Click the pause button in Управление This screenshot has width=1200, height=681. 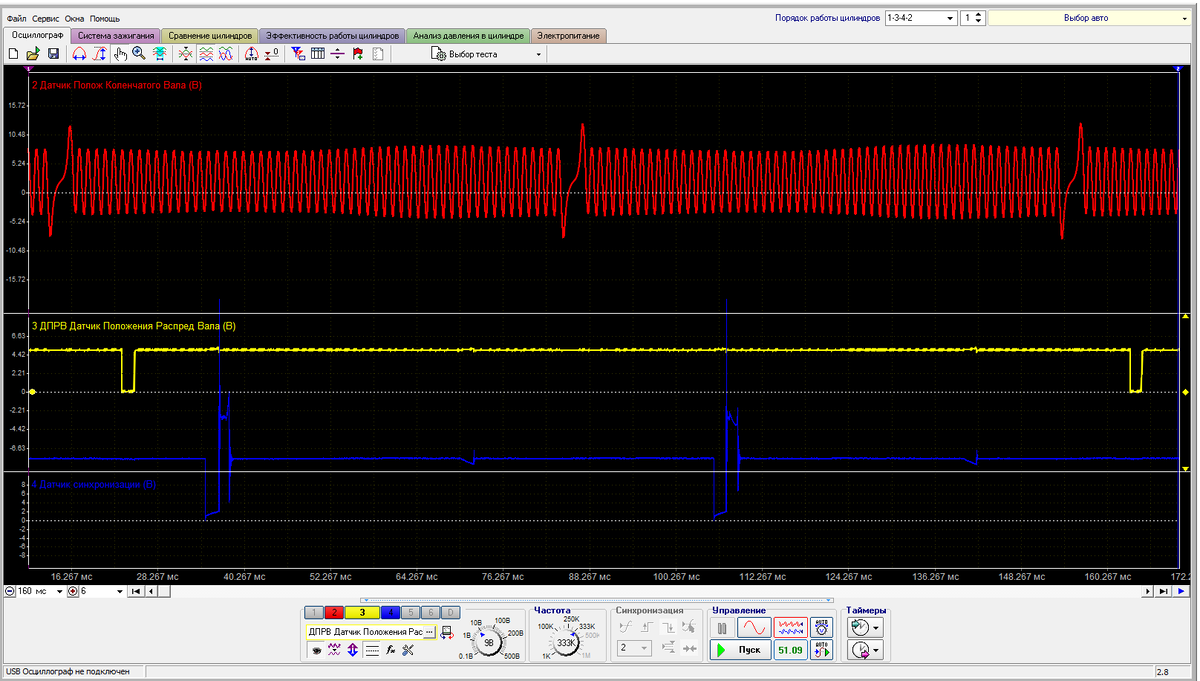coord(722,627)
